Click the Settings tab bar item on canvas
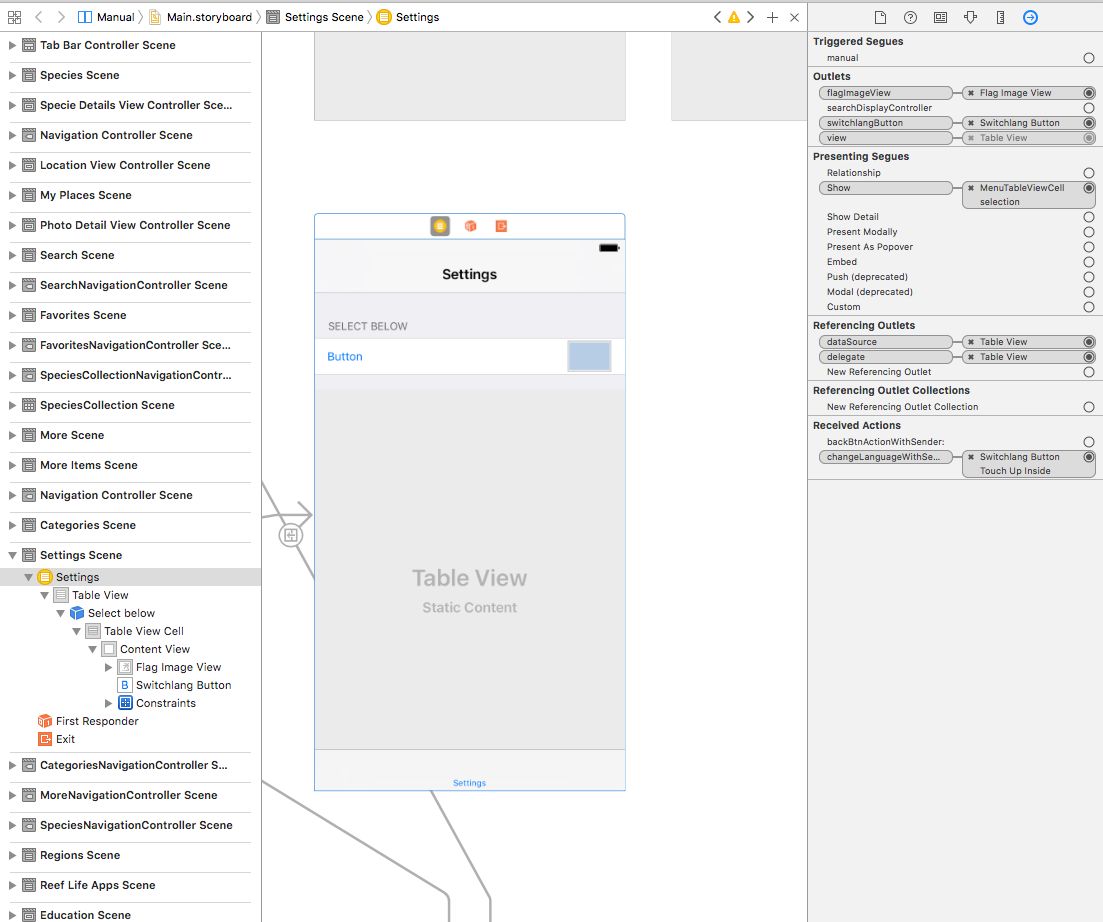1103x922 pixels. click(x=469, y=783)
